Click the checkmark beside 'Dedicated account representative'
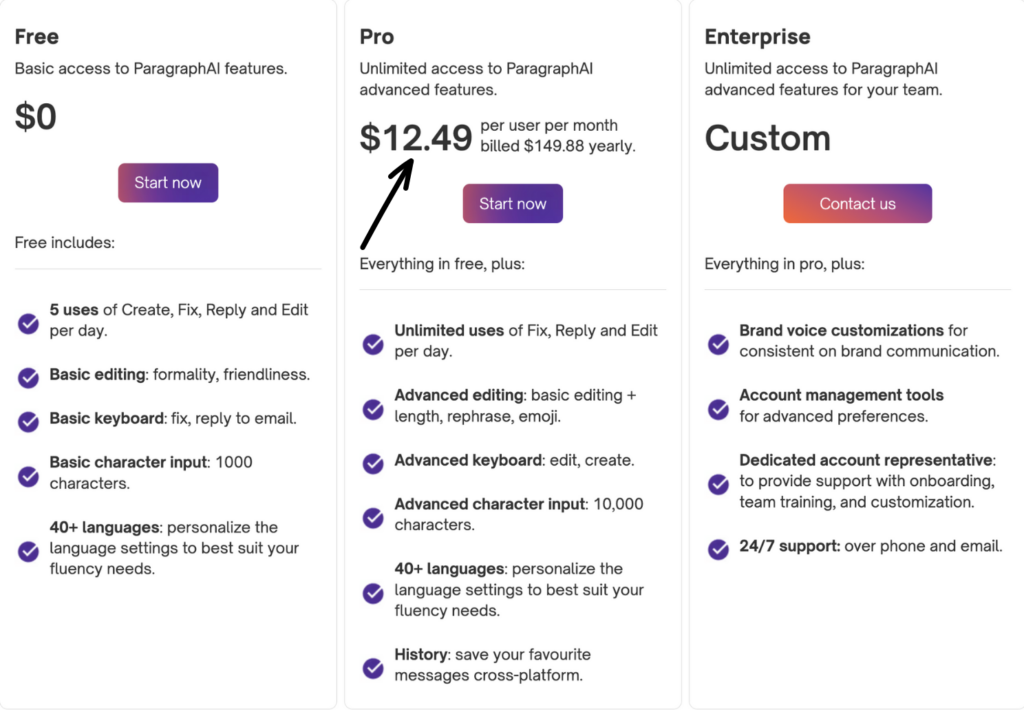Screen dimensions: 1024x710 click(718, 484)
